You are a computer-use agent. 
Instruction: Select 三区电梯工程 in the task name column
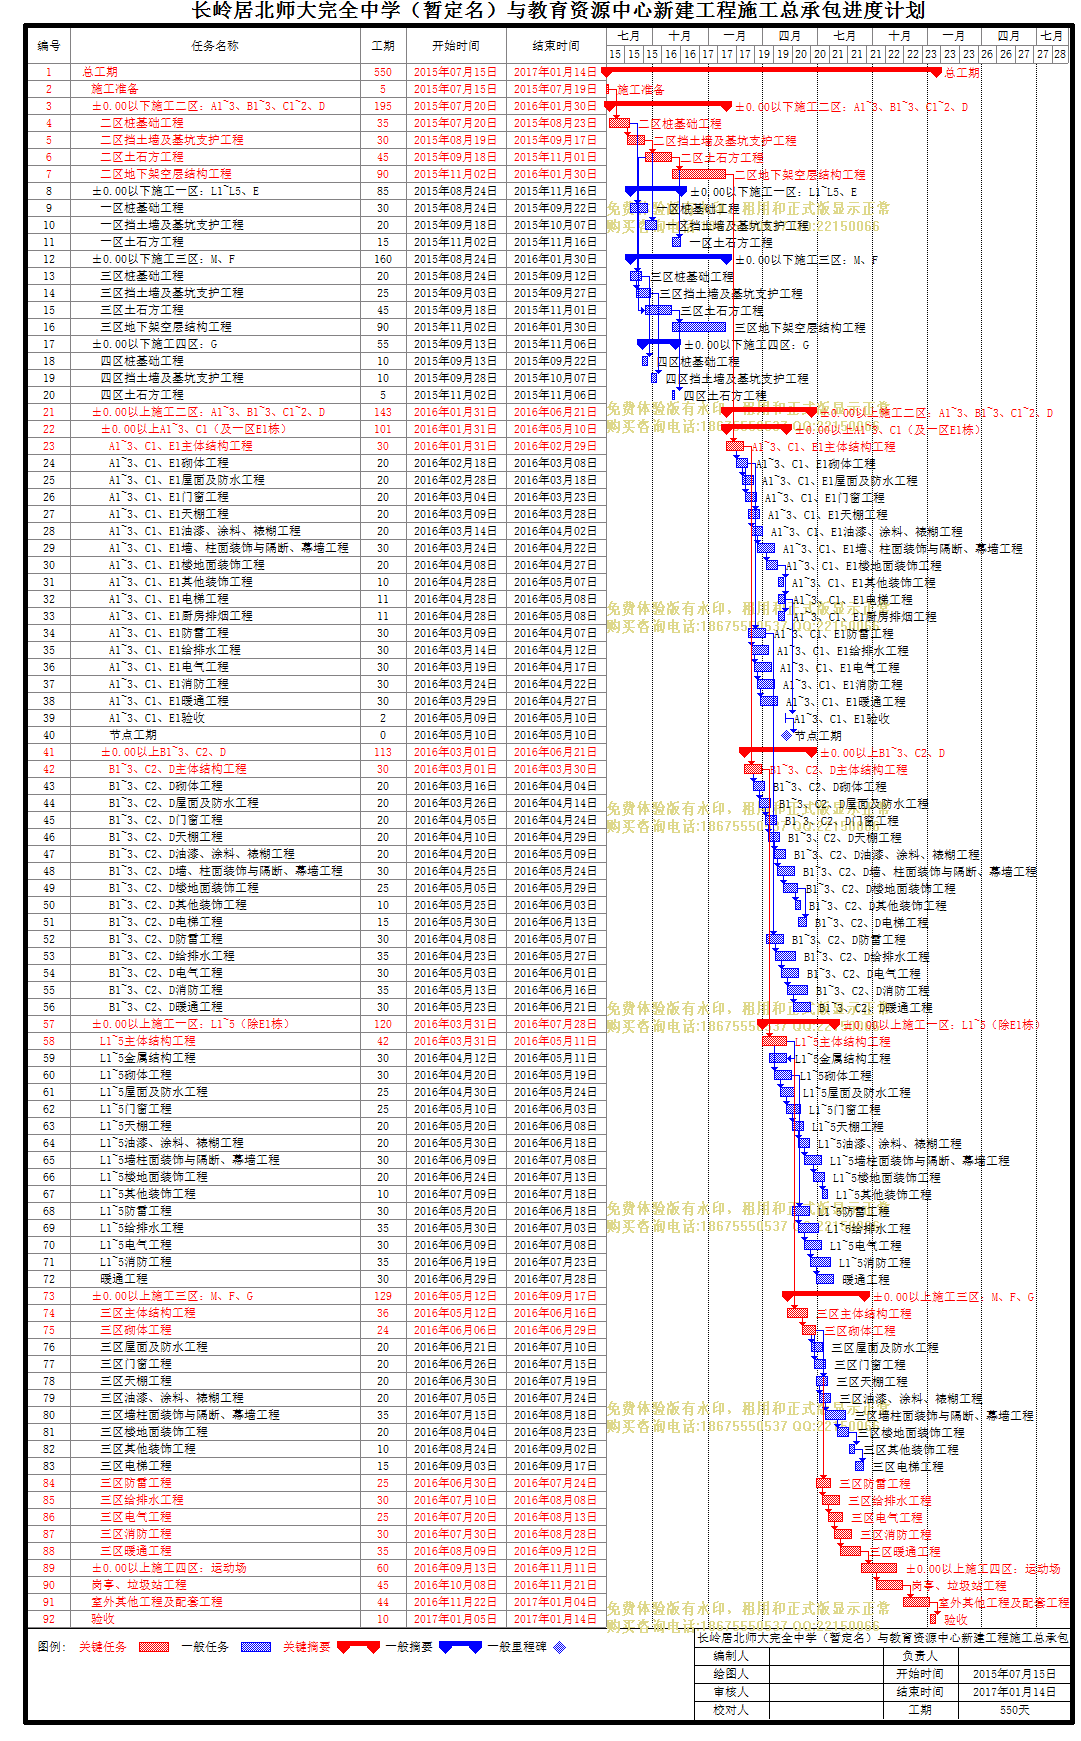pyautogui.click(x=136, y=1466)
